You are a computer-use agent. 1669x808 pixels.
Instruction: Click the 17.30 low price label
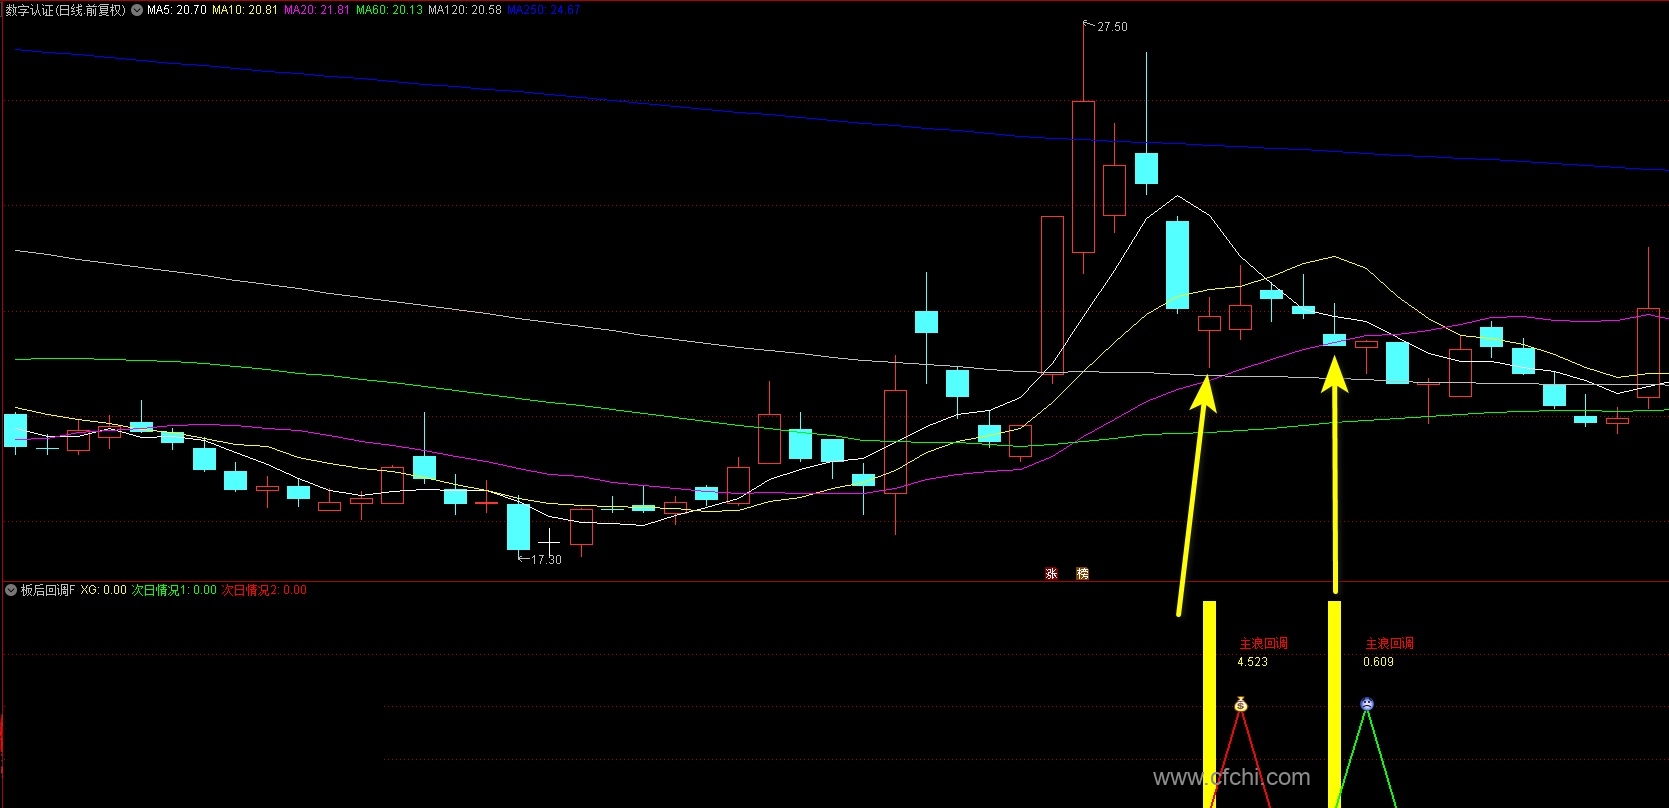pyautogui.click(x=546, y=560)
